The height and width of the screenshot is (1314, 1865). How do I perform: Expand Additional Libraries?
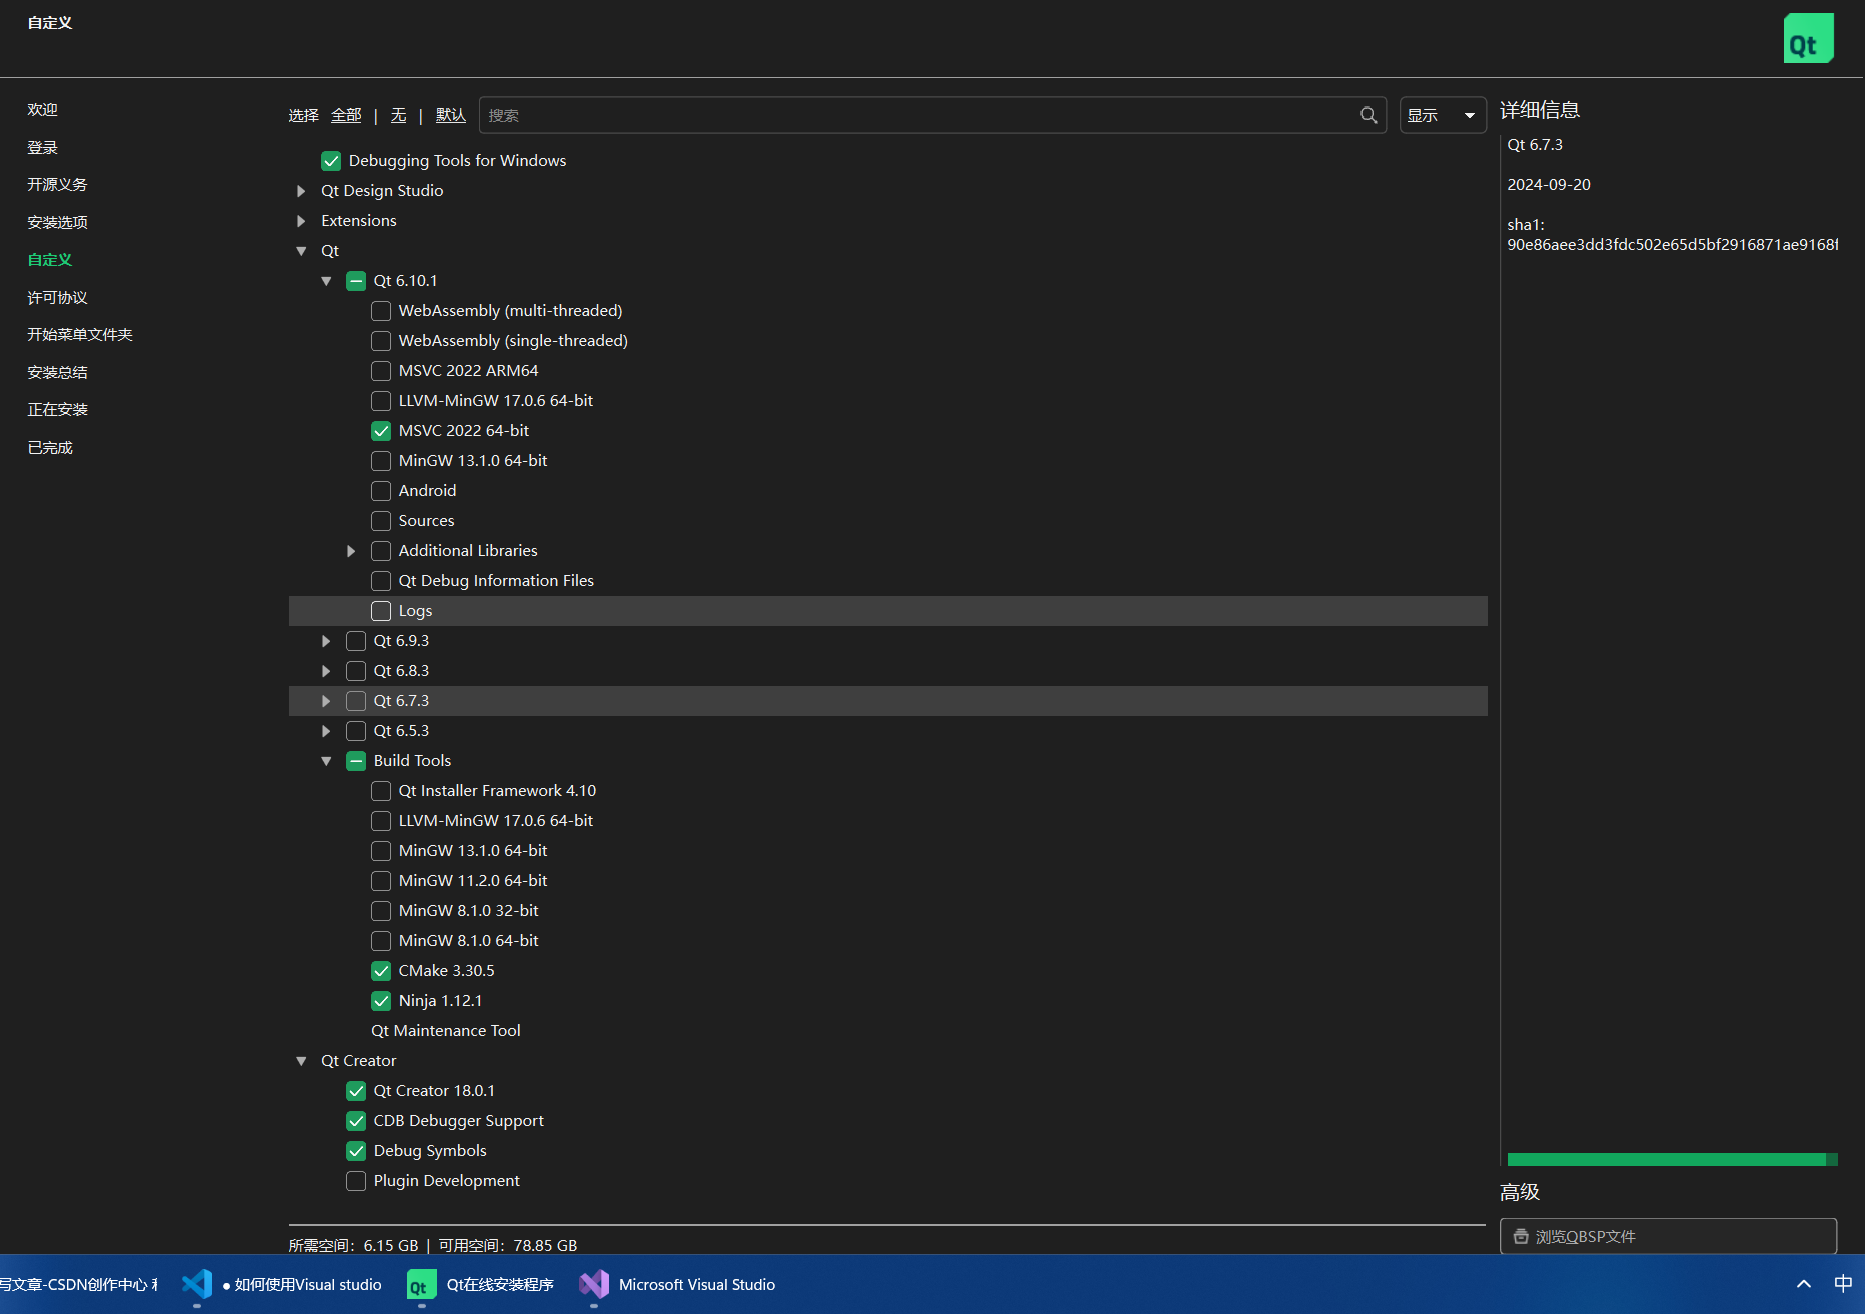tap(351, 551)
